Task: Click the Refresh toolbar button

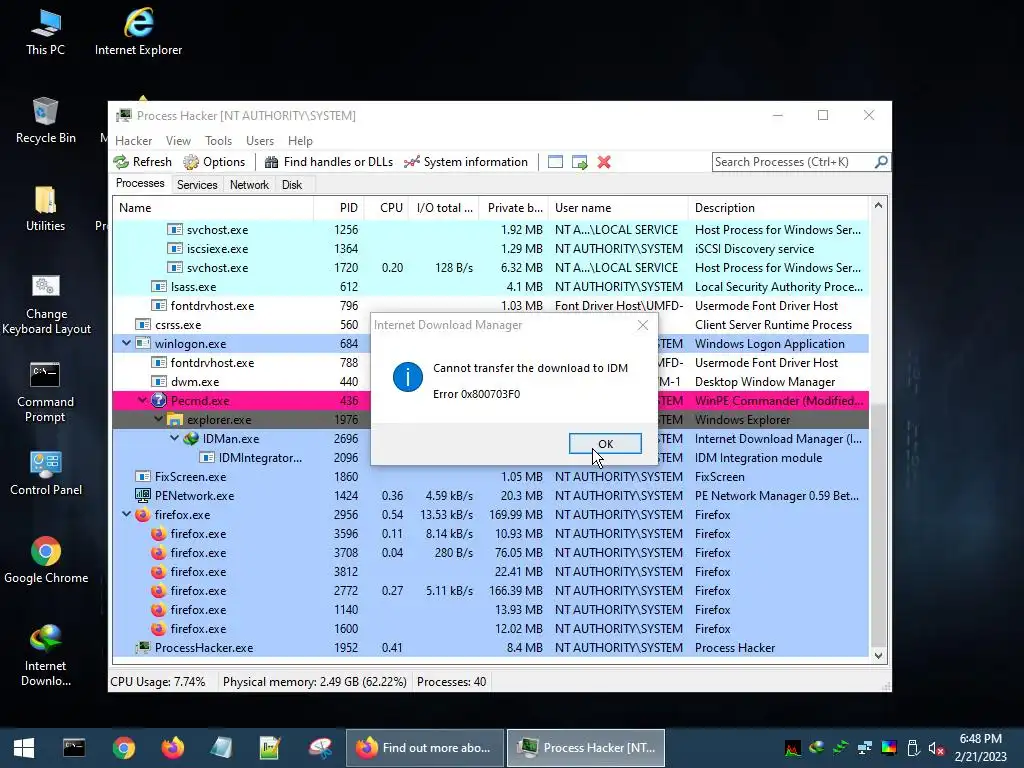Action: pyautogui.click(x=142, y=162)
